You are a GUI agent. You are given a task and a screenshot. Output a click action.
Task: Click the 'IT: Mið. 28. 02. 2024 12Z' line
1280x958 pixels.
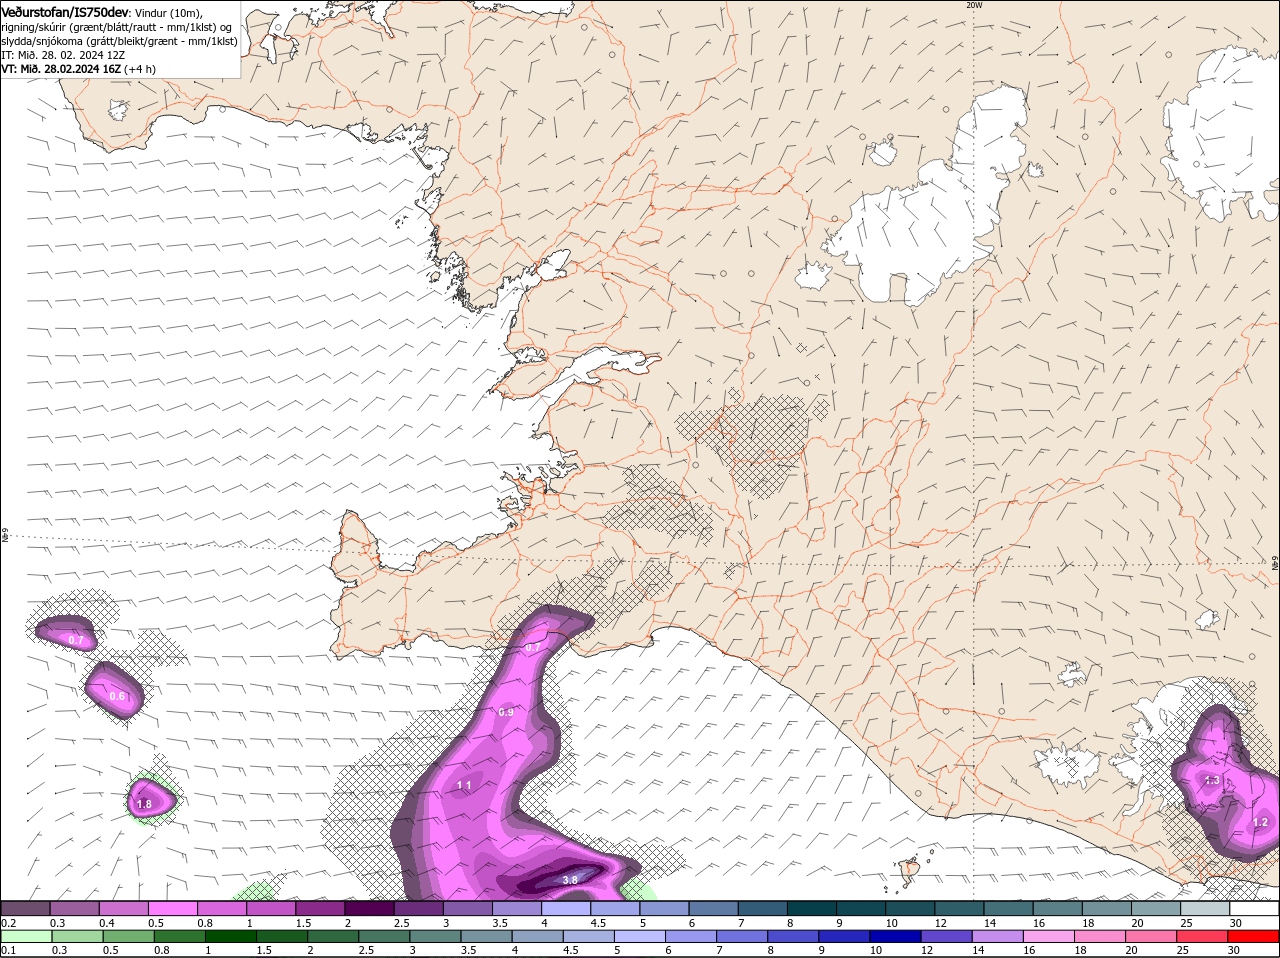62,55
